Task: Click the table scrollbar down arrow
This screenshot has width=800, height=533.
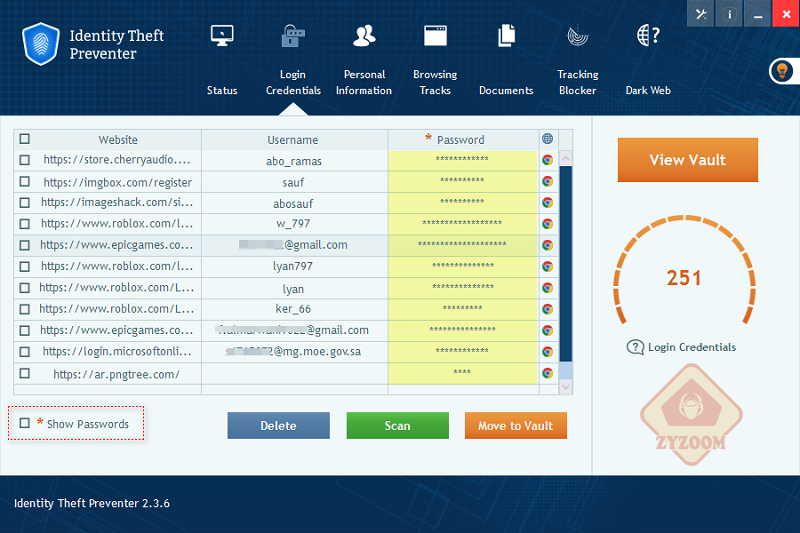Action: tap(566, 387)
